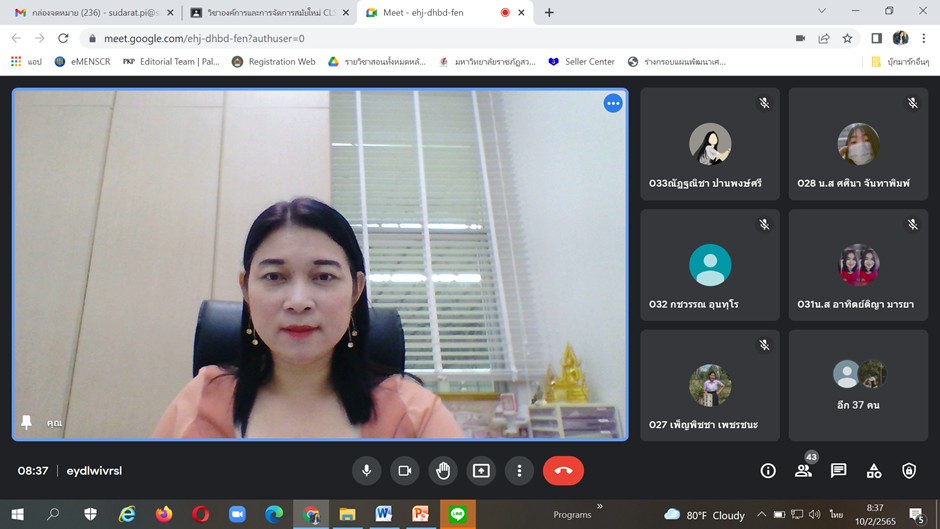Pin icon on the main video tile

coord(27,423)
